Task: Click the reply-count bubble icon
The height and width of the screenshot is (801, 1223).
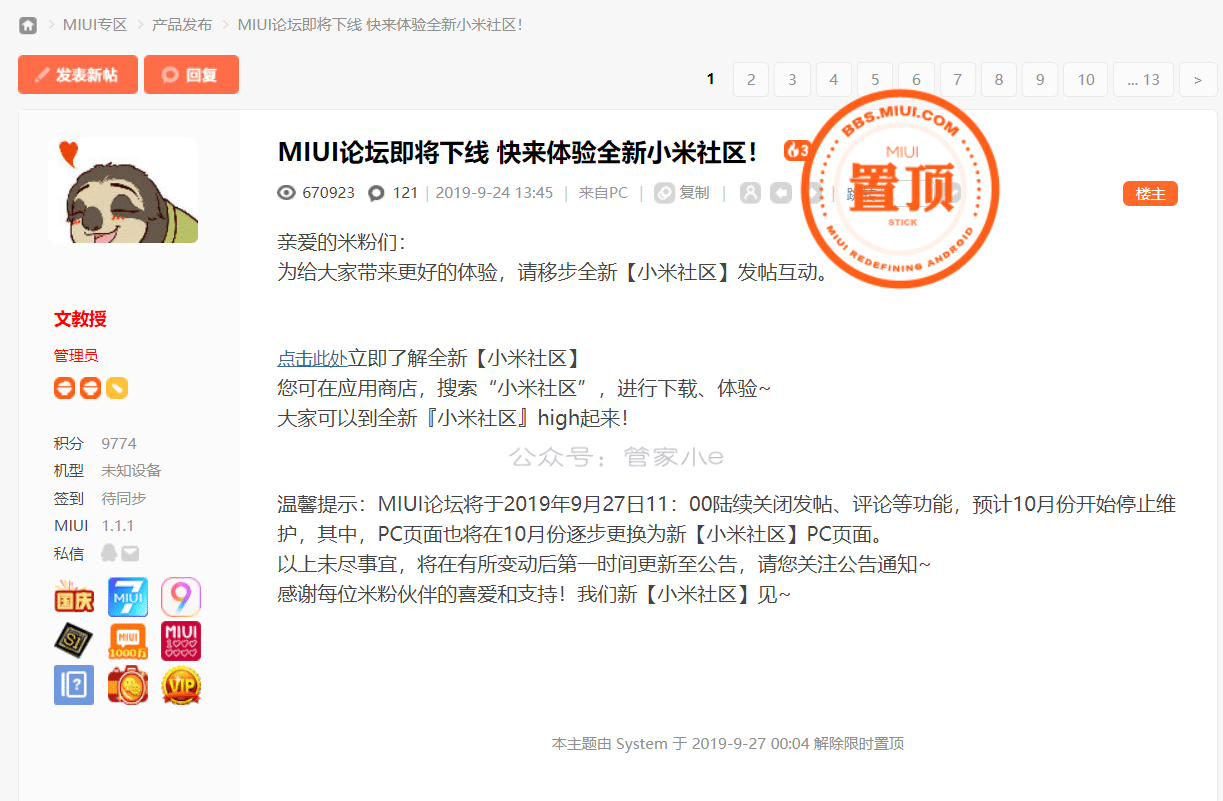Action: (x=376, y=193)
